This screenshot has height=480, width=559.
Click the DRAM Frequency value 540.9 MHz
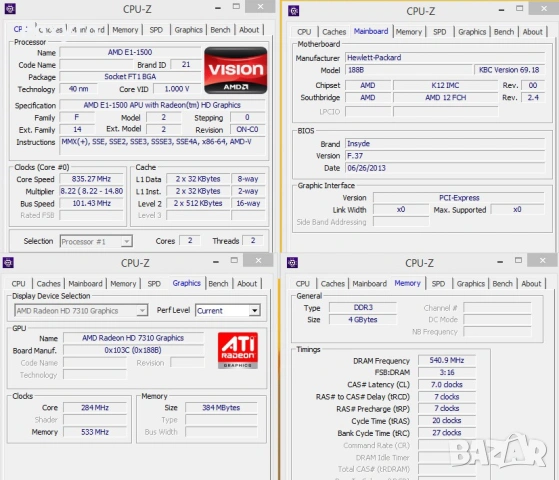click(447, 361)
